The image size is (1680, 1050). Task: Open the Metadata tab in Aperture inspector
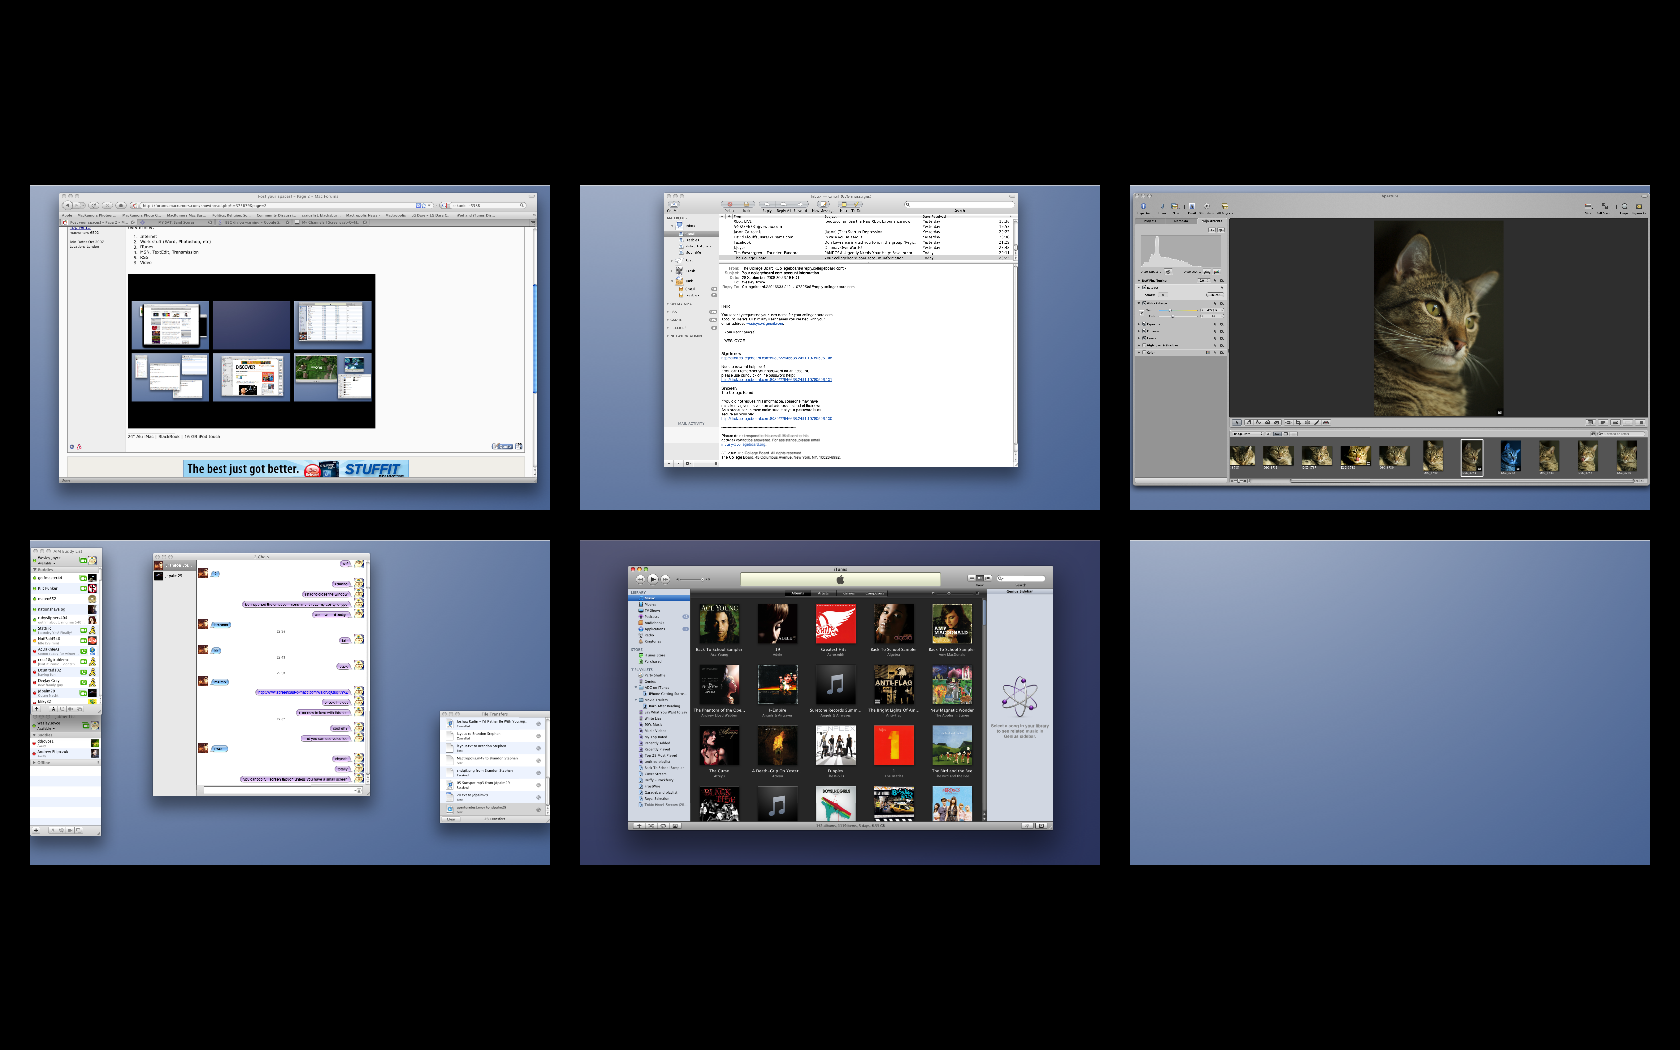pos(1181,221)
